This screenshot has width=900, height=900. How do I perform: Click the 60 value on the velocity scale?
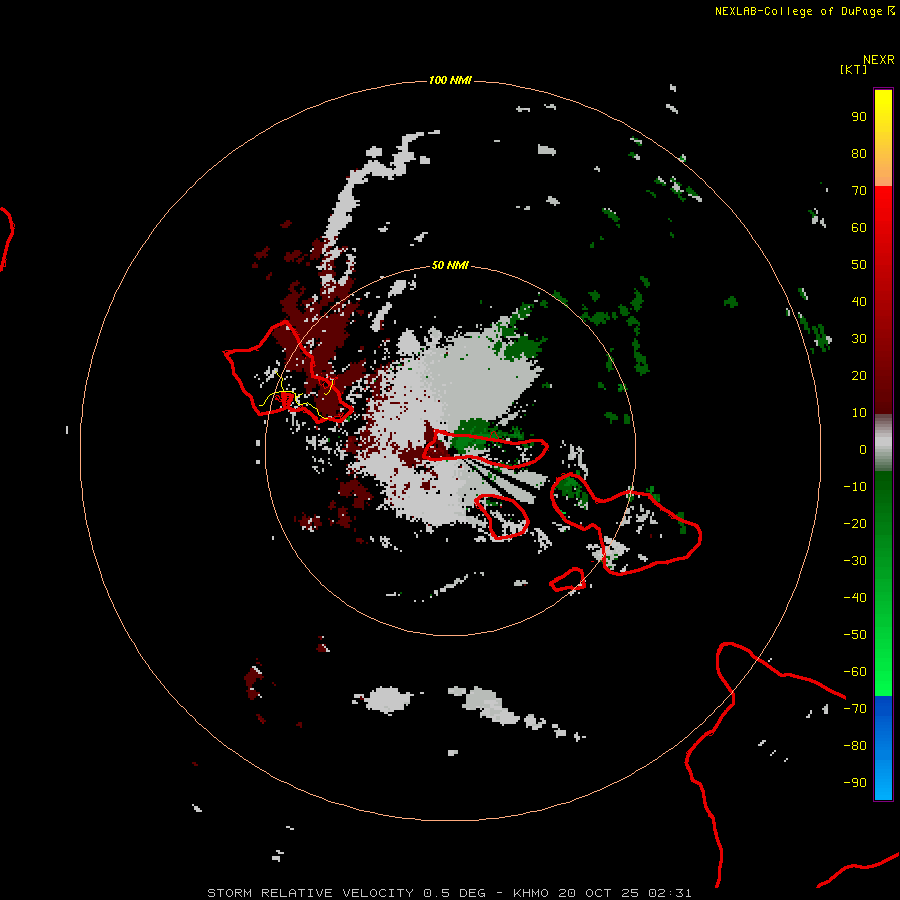pos(859,228)
